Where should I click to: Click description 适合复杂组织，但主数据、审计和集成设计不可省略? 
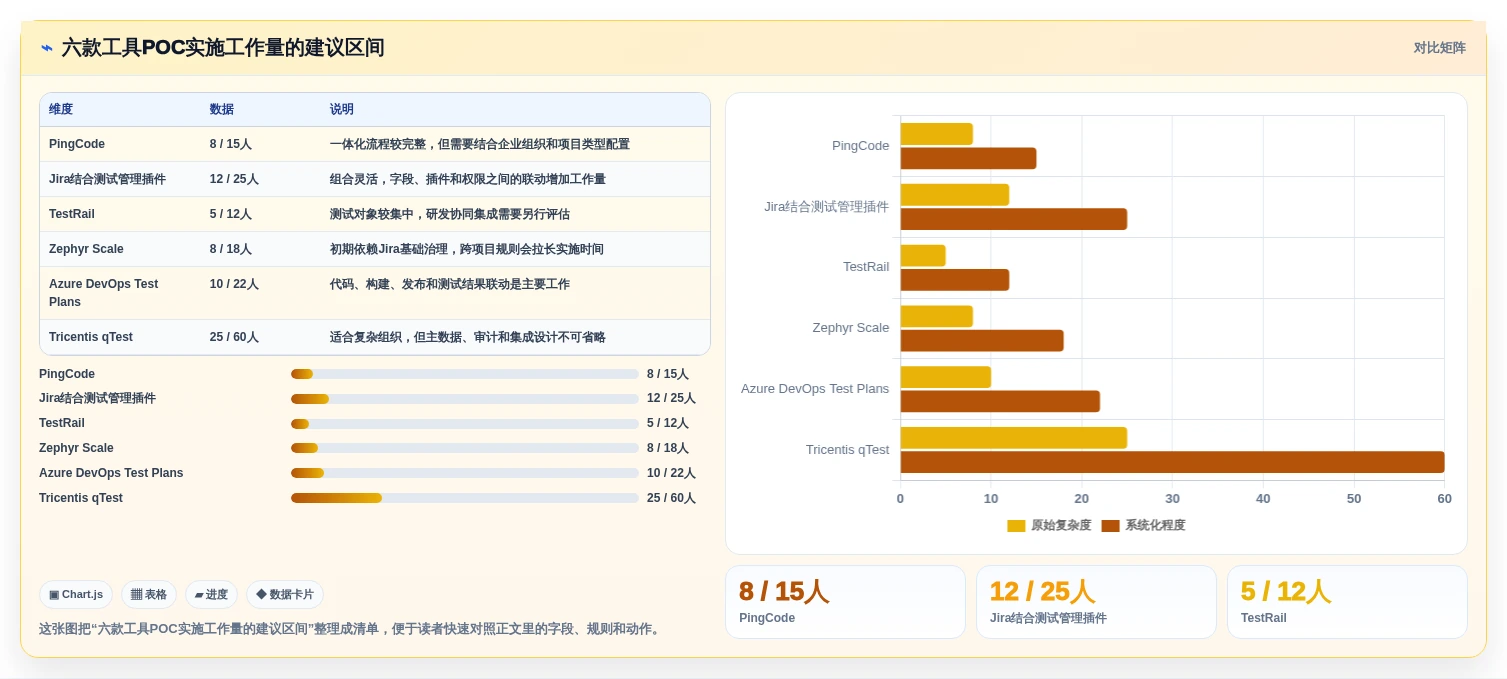(468, 337)
